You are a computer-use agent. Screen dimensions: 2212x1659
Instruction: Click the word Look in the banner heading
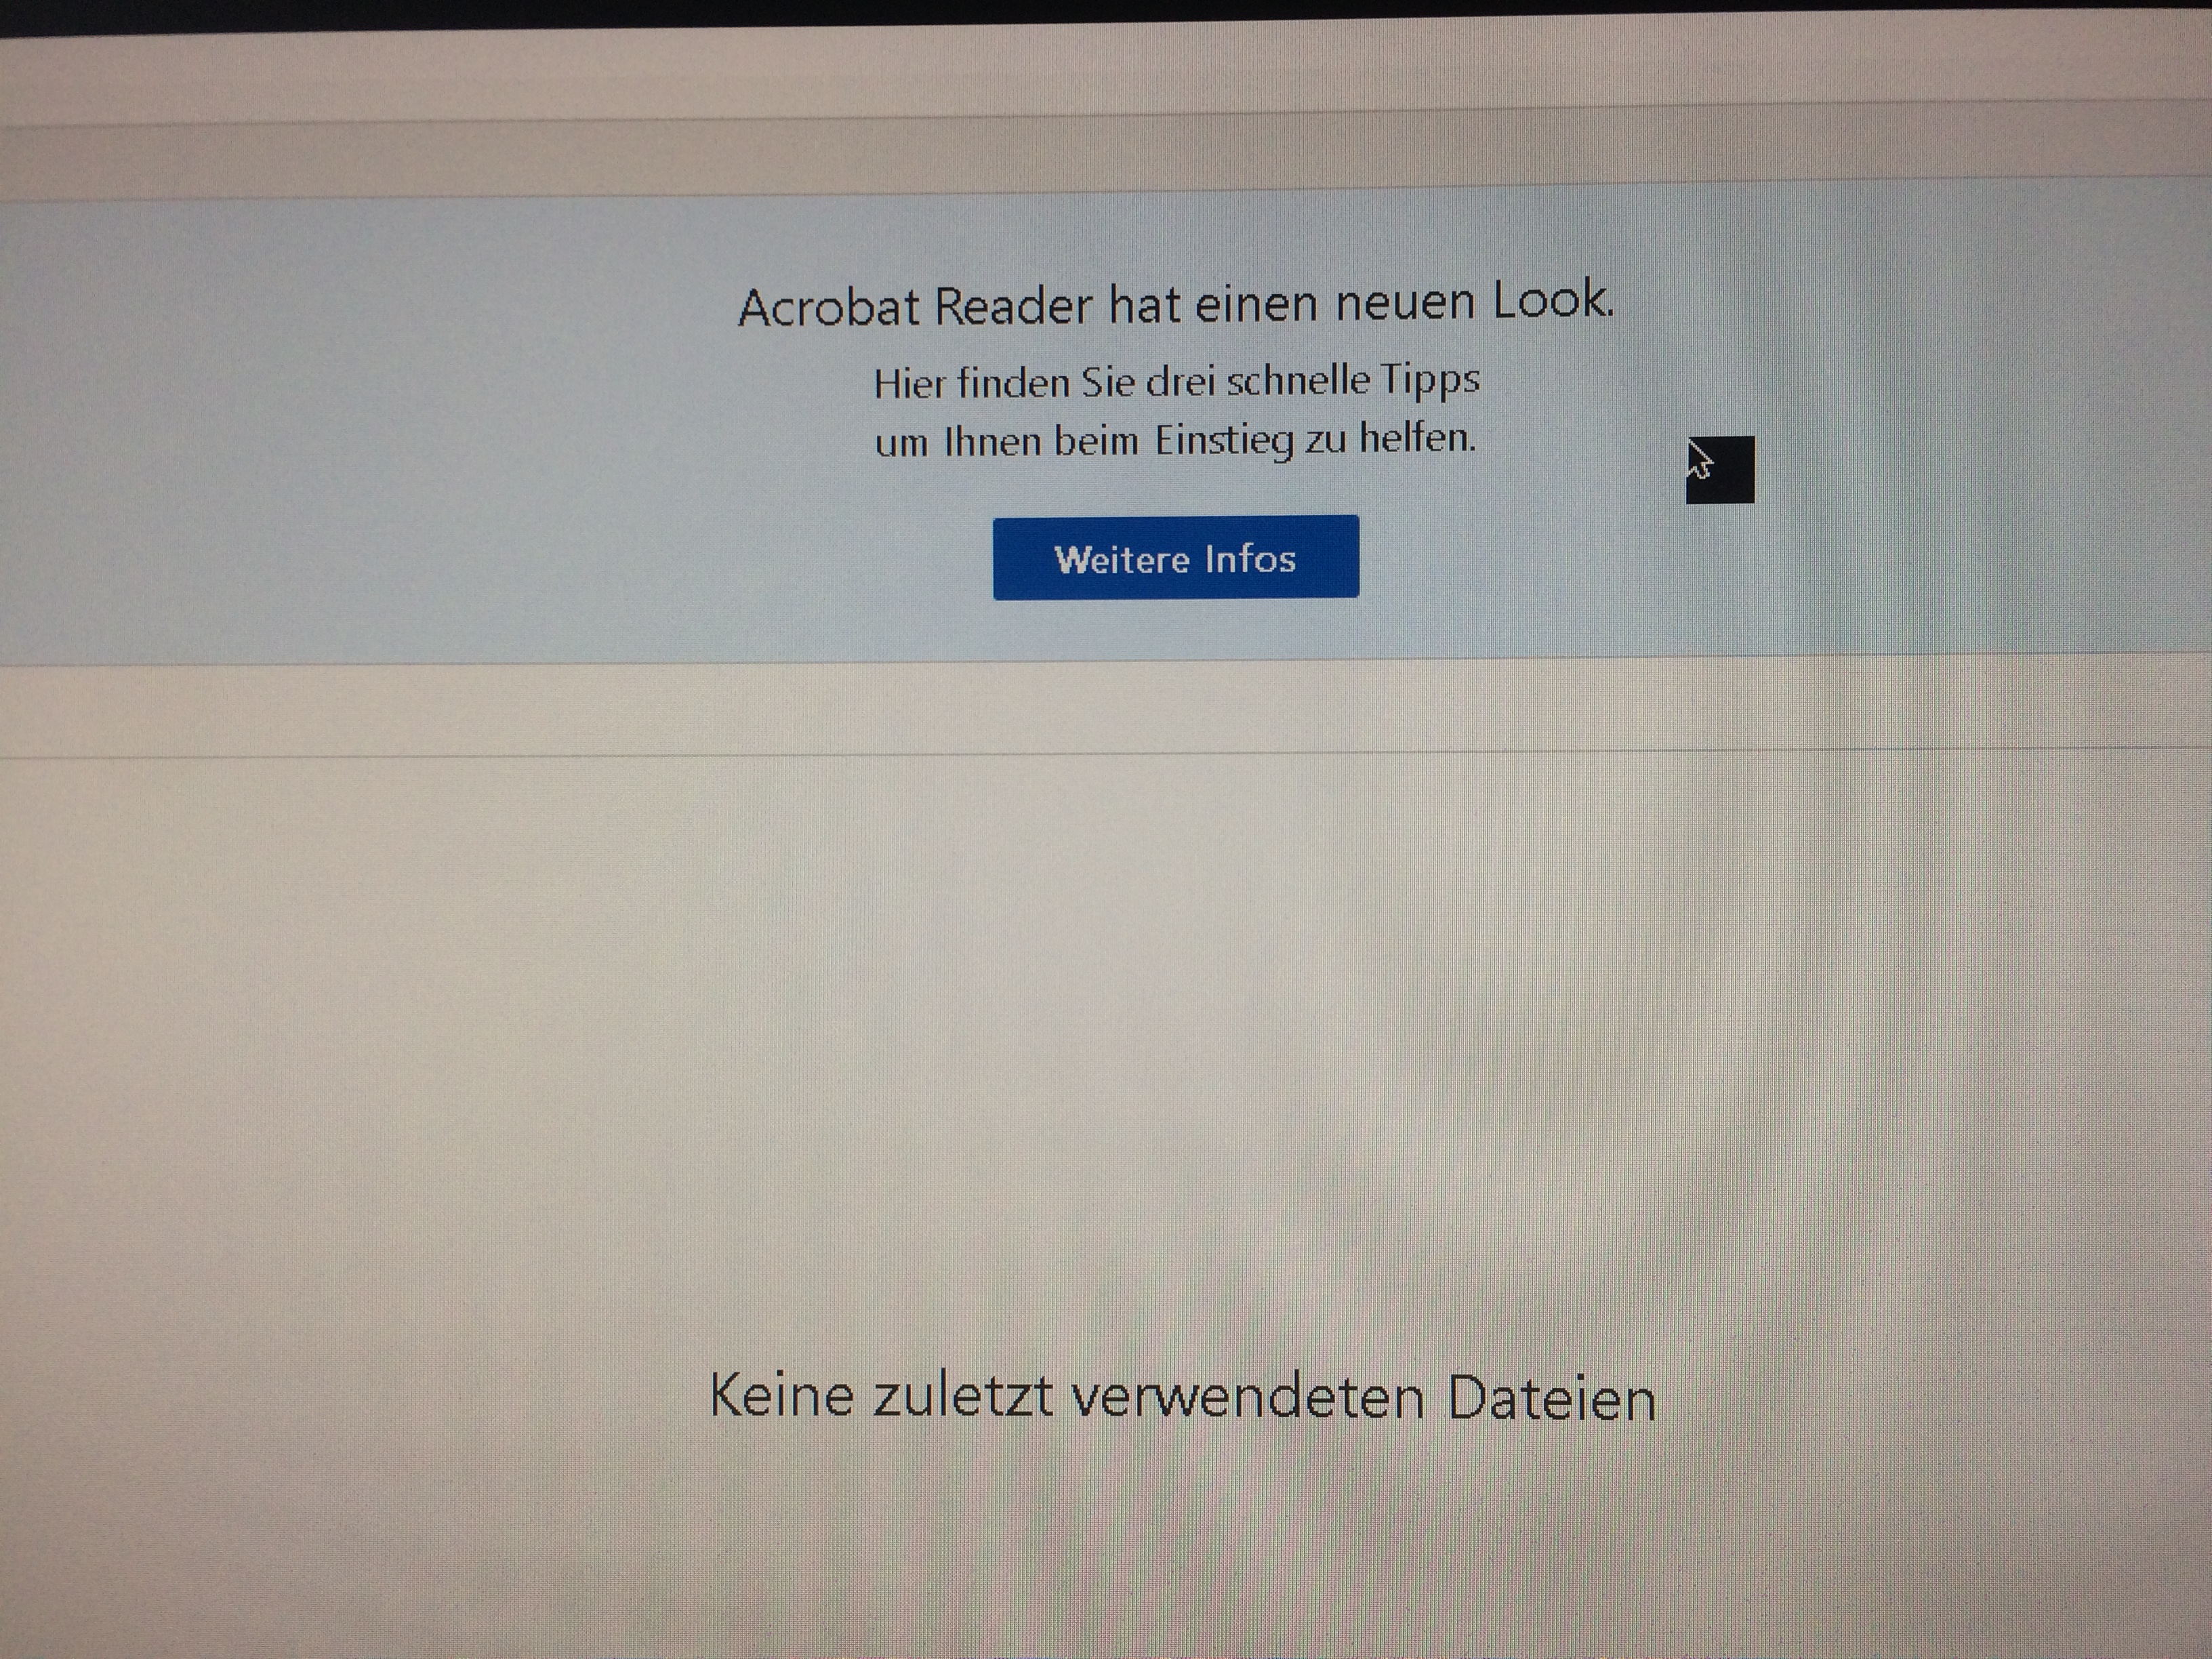point(1552,300)
